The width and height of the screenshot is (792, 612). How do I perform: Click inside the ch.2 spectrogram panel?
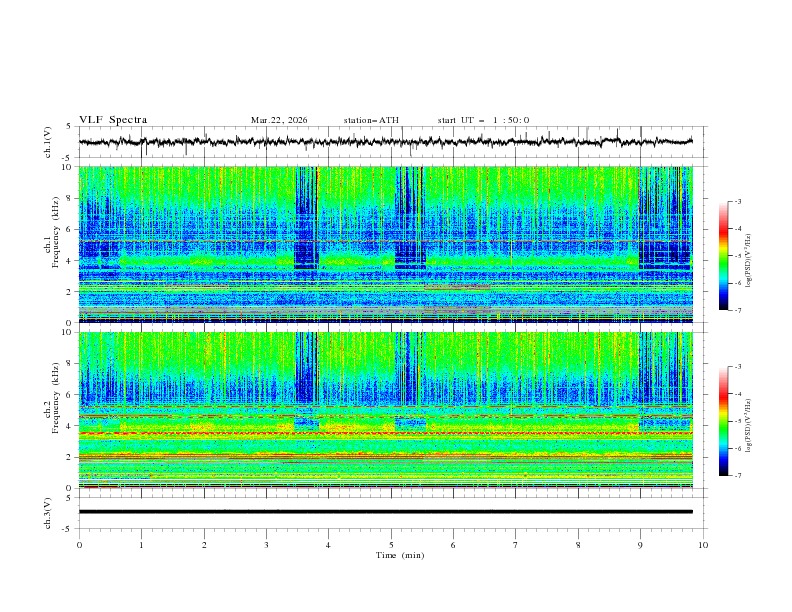[x=385, y=410]
